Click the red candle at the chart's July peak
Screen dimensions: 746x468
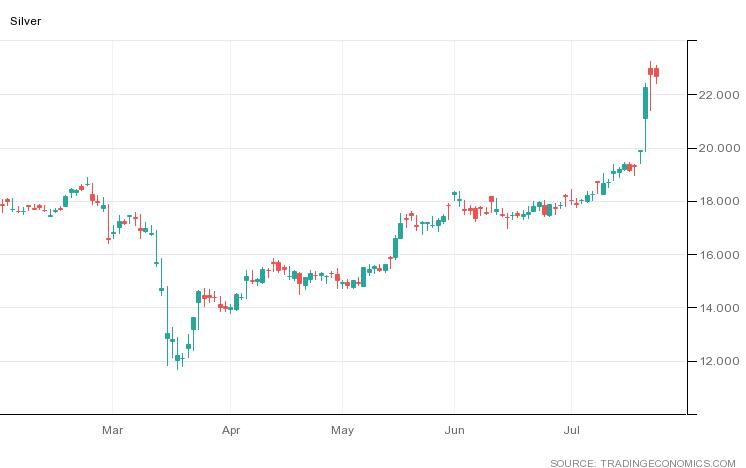[x=656, y=72]
